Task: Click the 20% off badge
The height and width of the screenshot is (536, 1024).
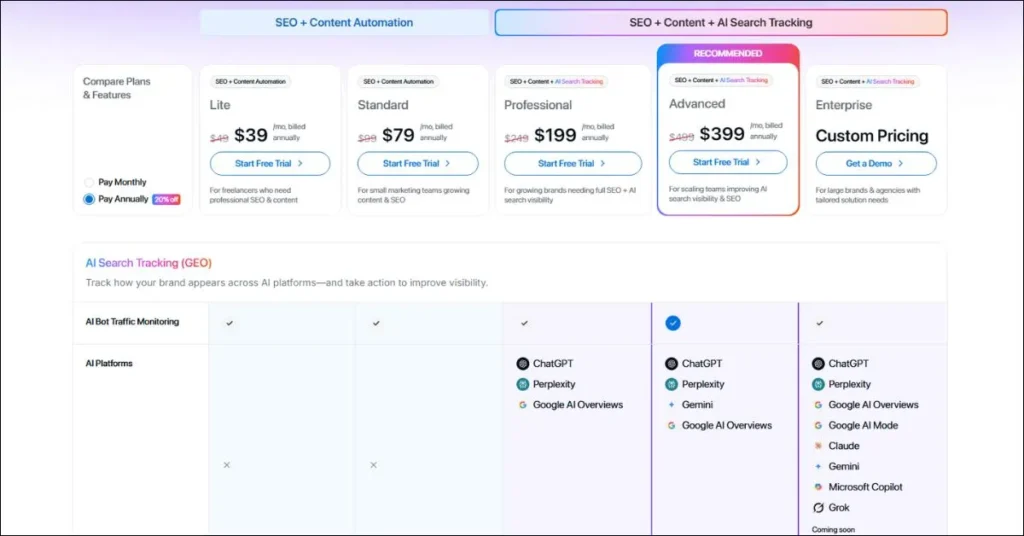Action: click(x=166, y=199)
